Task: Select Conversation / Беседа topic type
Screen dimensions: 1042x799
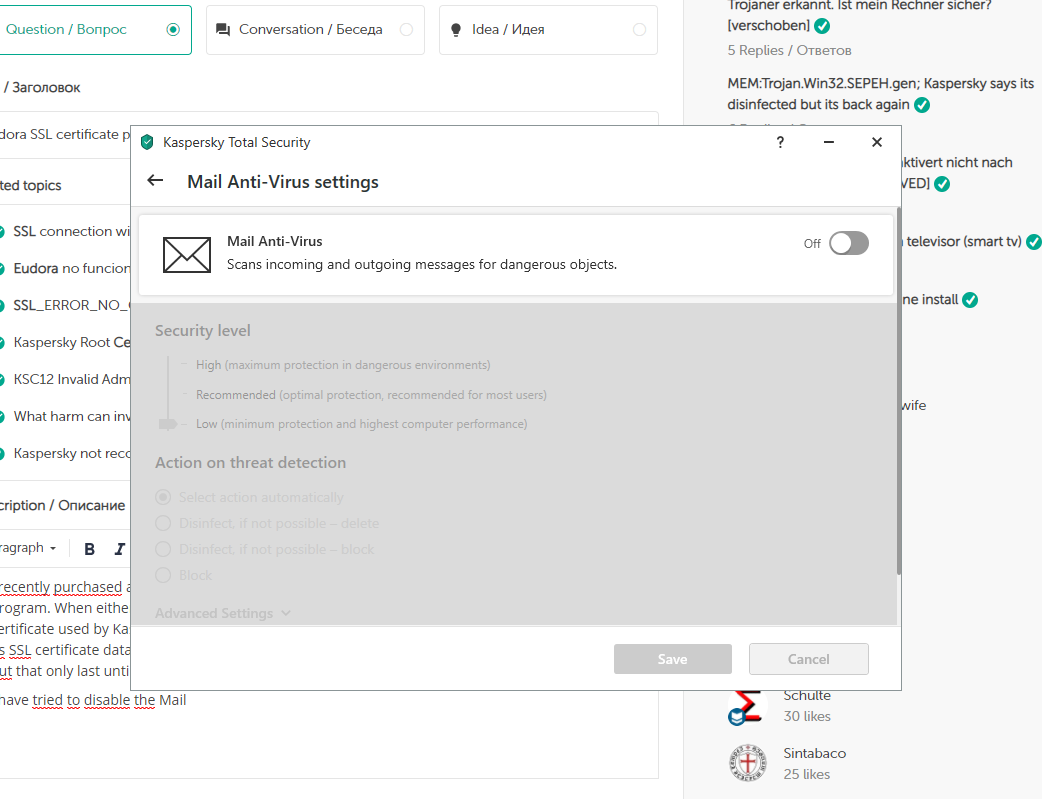Action: pos(315,29)
